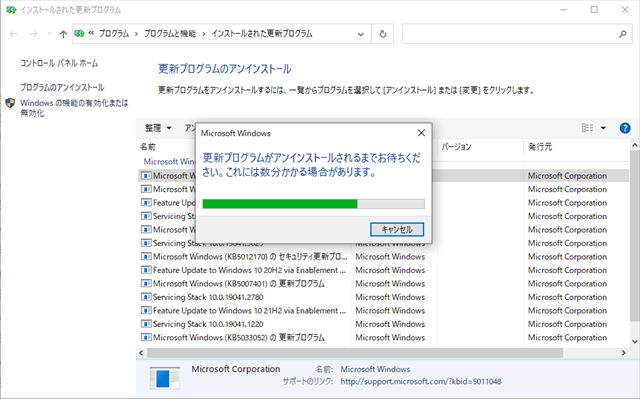Viewport: 640px width, 399px height.
Task: Click プログラムと機能 in the breadcrumb
Action: 170,34
